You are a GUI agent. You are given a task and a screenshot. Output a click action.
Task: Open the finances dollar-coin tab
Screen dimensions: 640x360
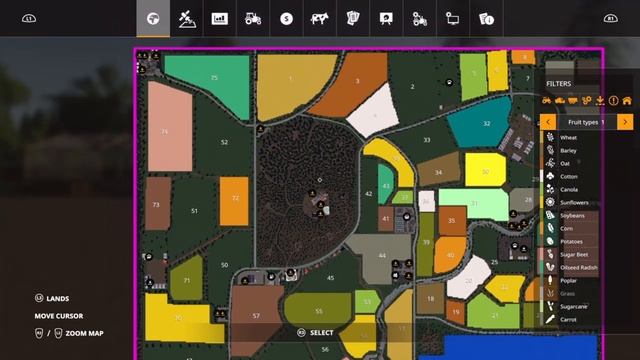[287, 18]
